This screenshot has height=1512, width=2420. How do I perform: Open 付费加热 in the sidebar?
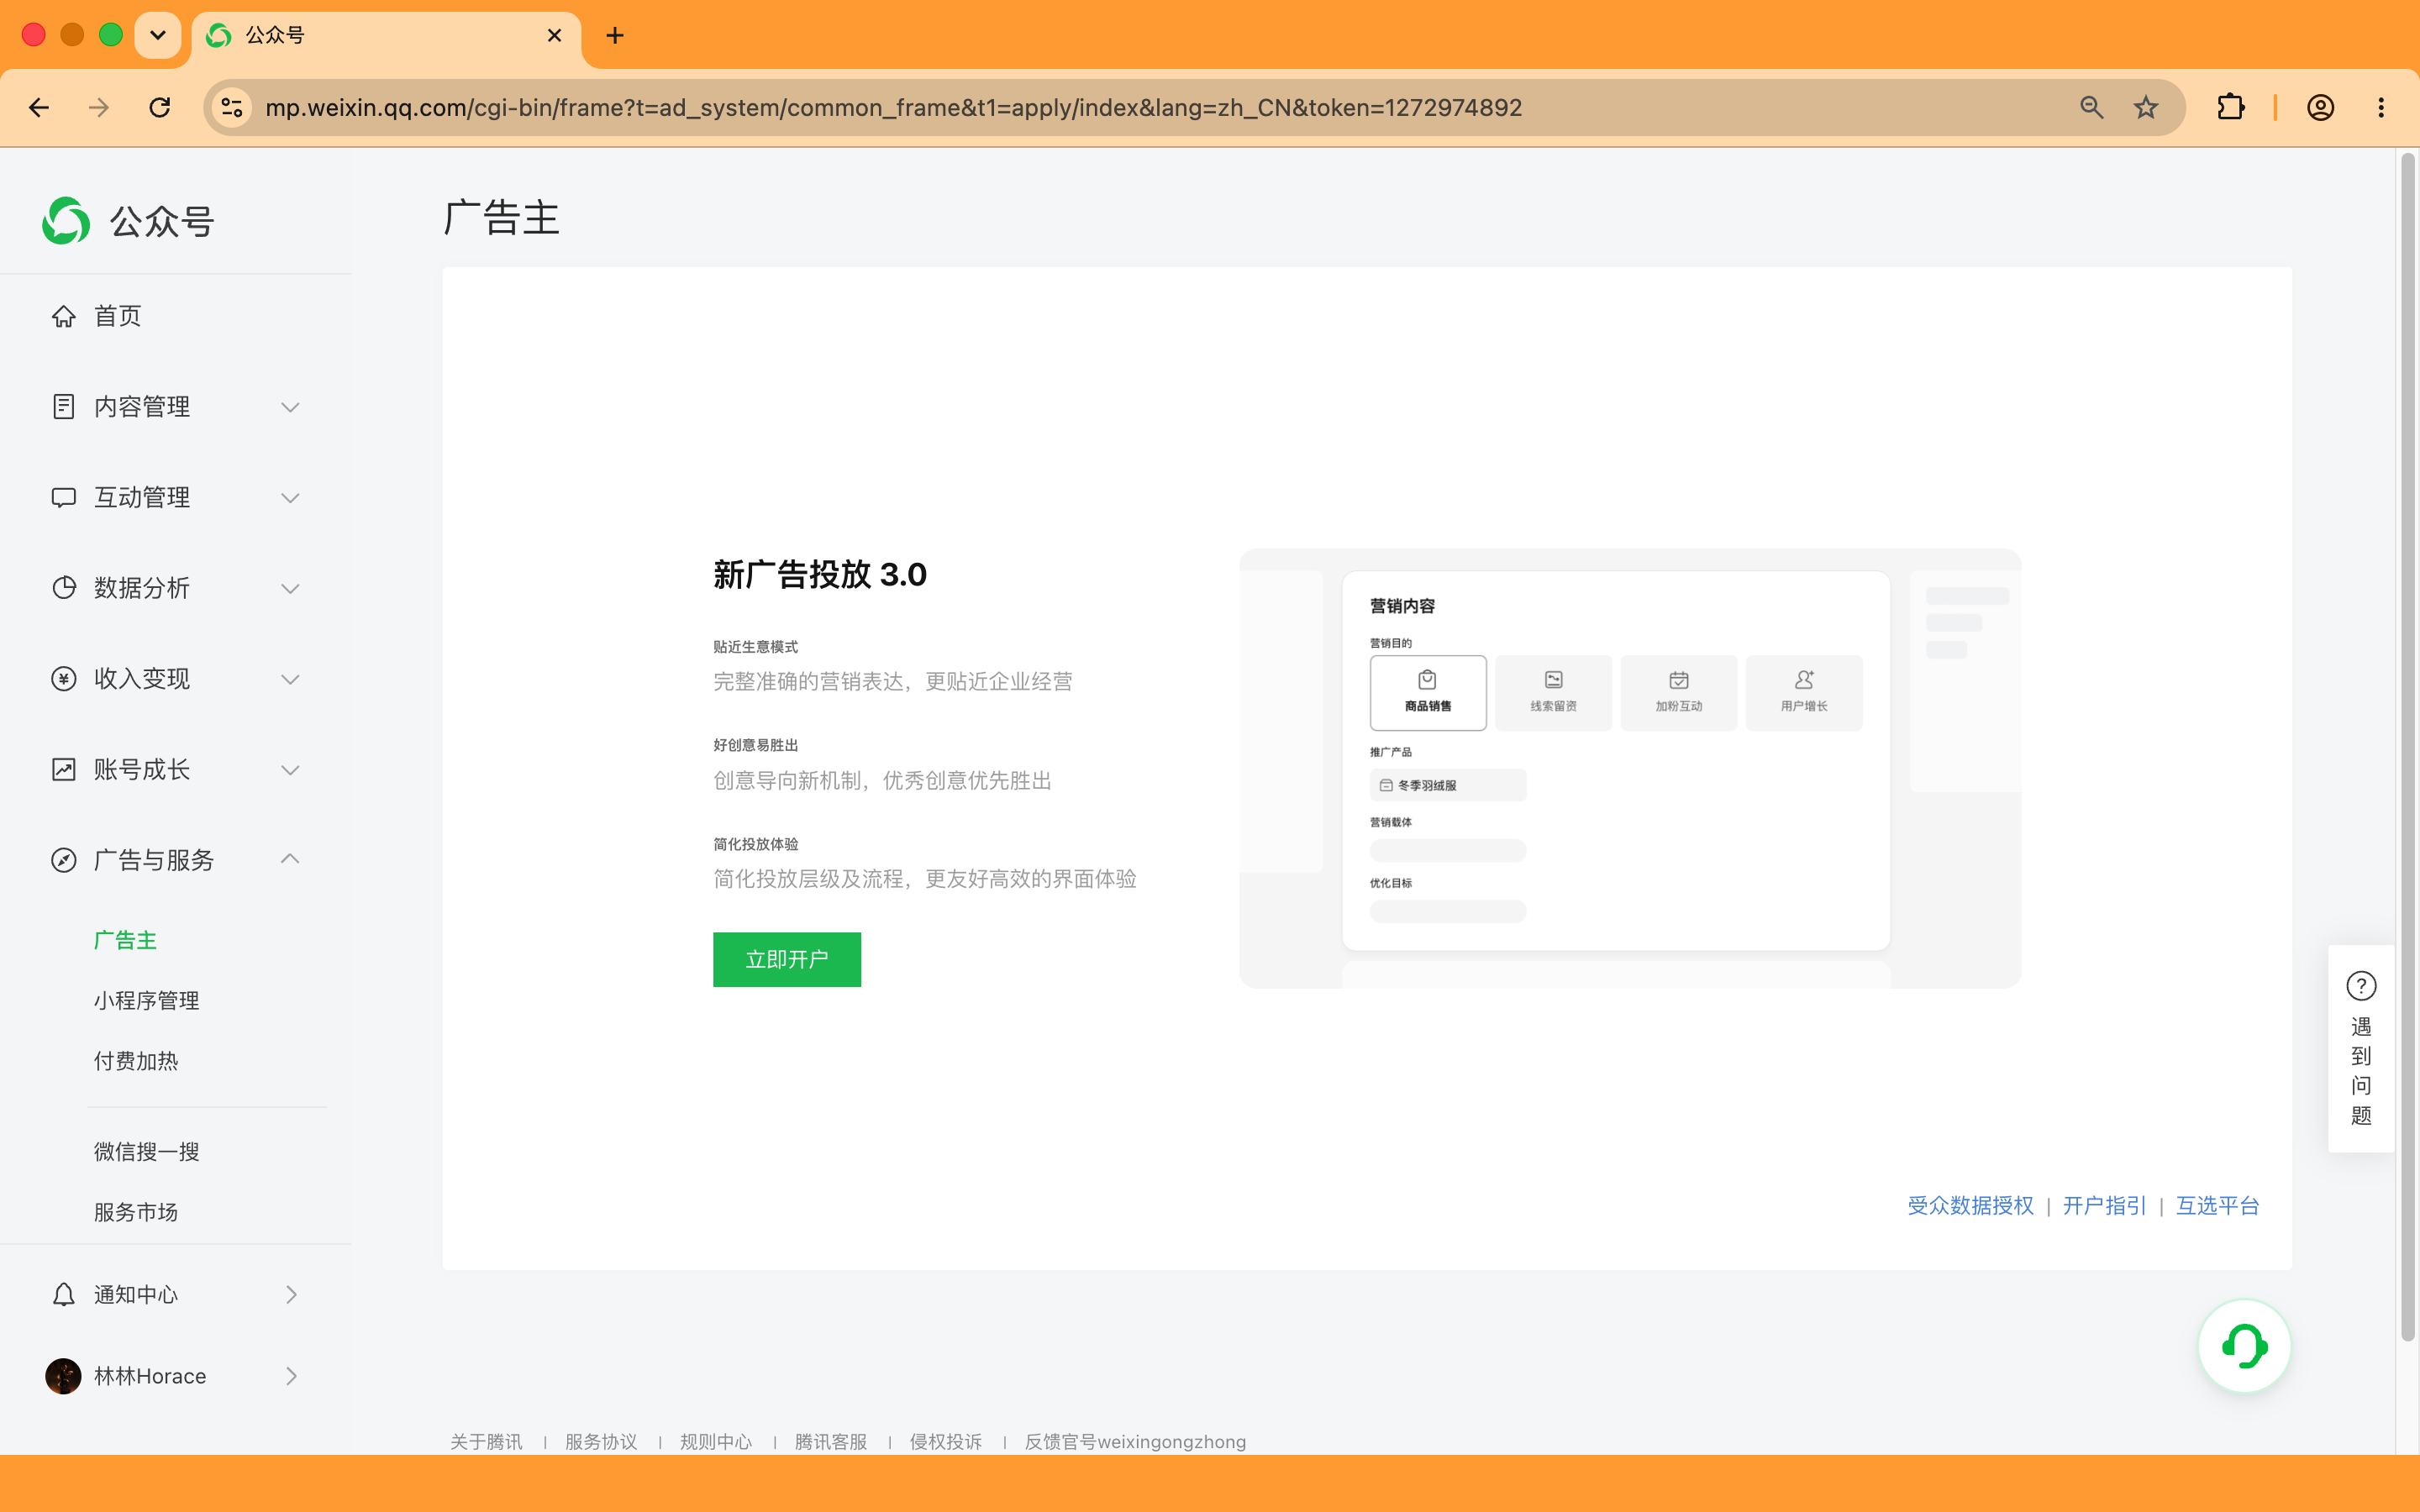coord(136,1061)
